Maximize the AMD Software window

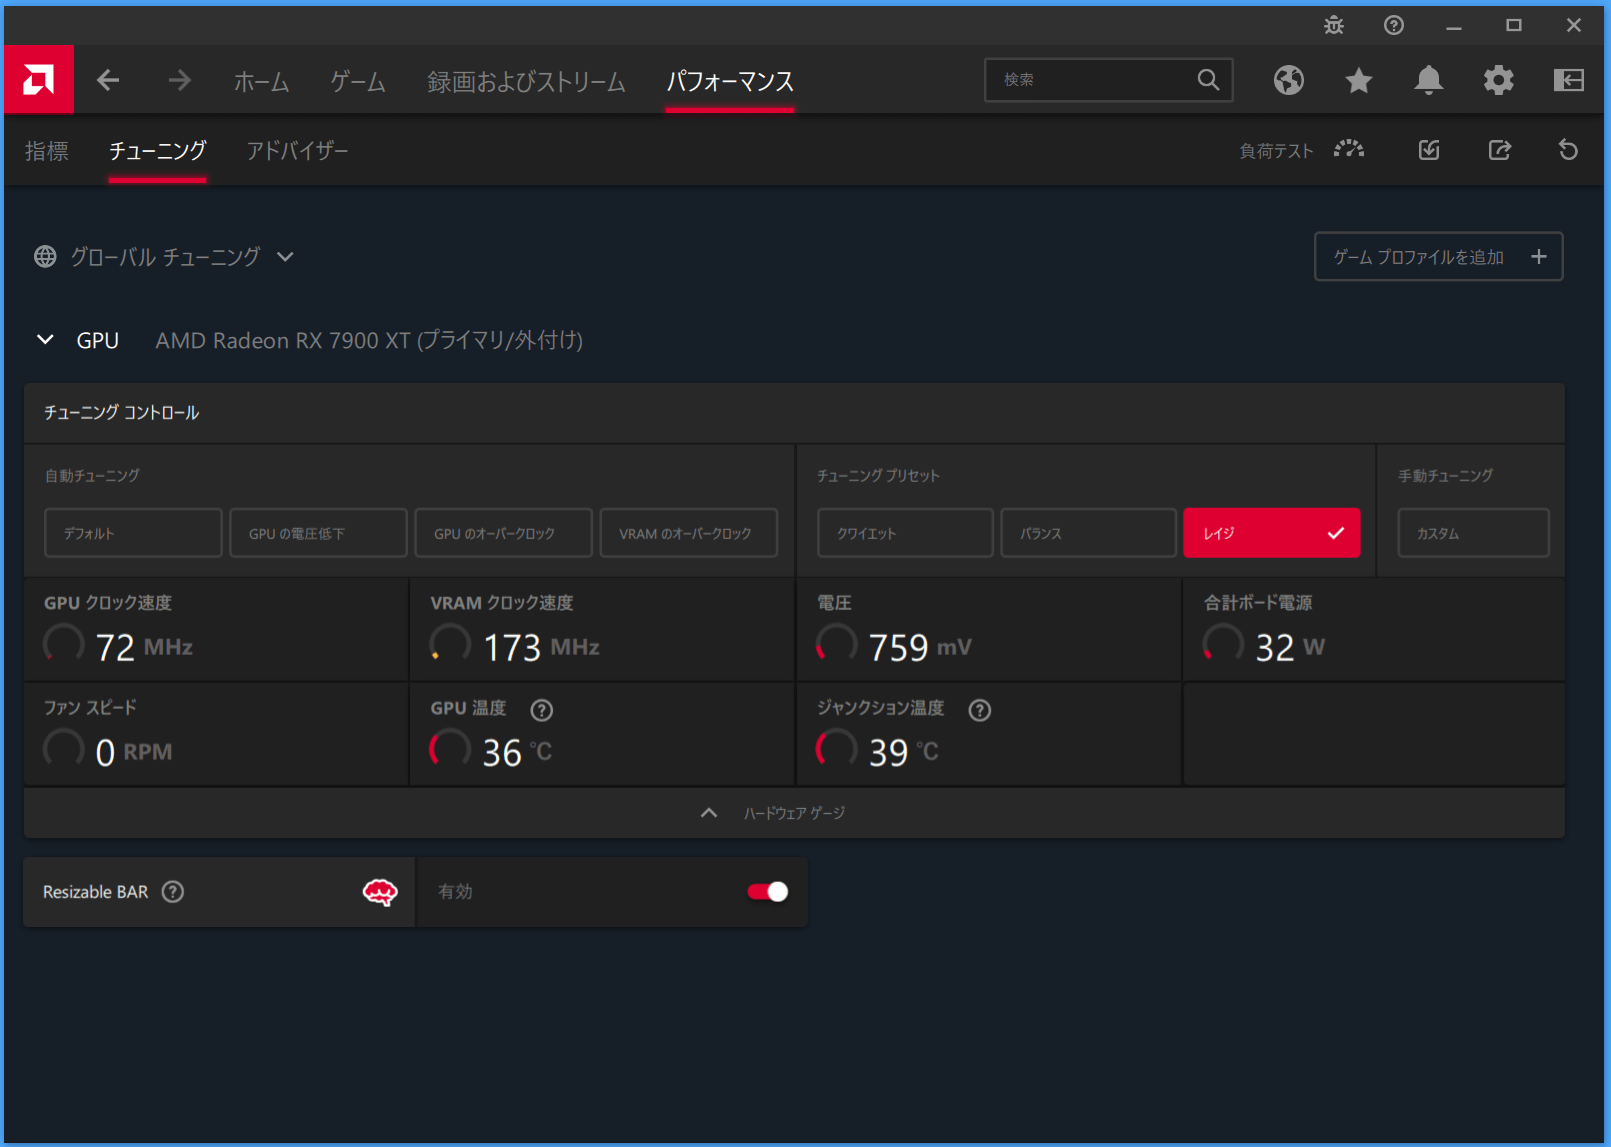pyautogui.click(x=1514, y=25)
